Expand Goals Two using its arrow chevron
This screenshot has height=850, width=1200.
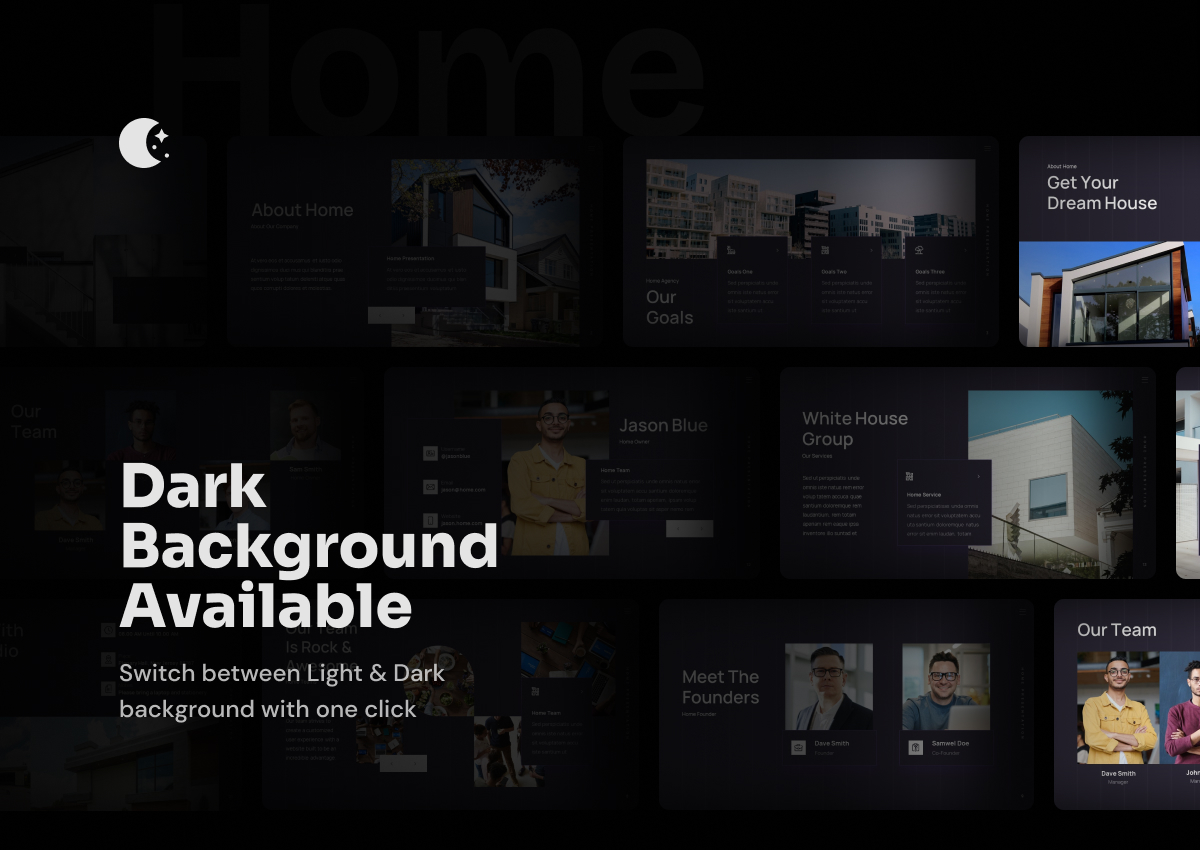click(870, 250)
